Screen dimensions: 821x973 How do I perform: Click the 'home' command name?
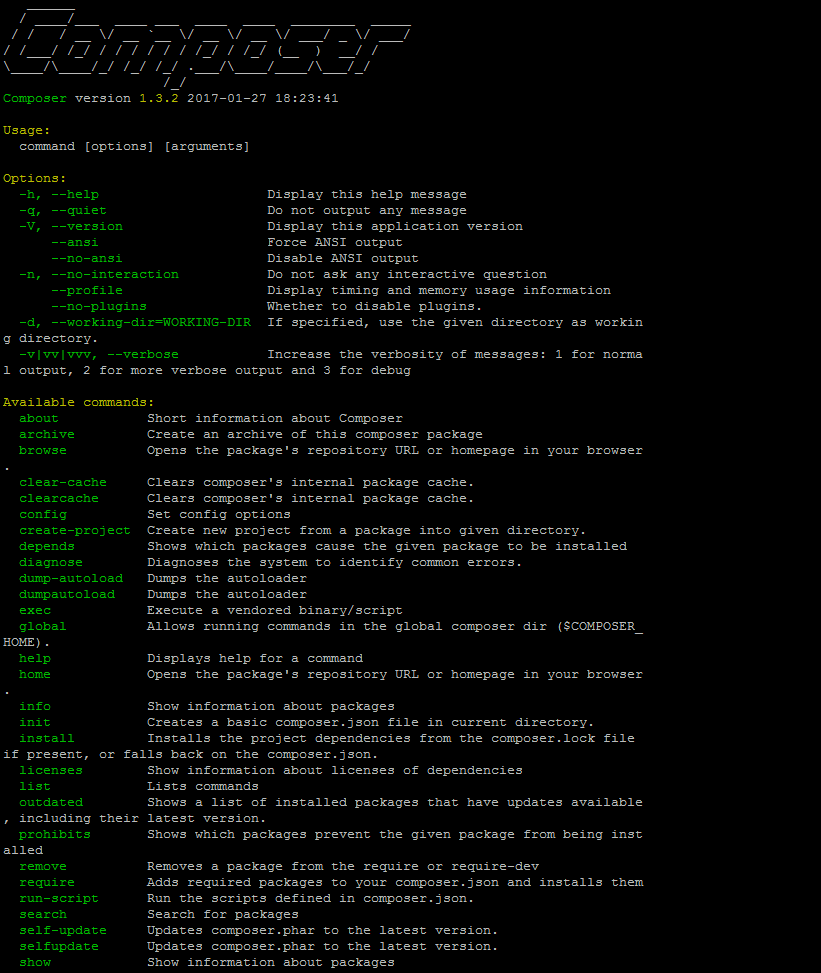coord(35,675)
